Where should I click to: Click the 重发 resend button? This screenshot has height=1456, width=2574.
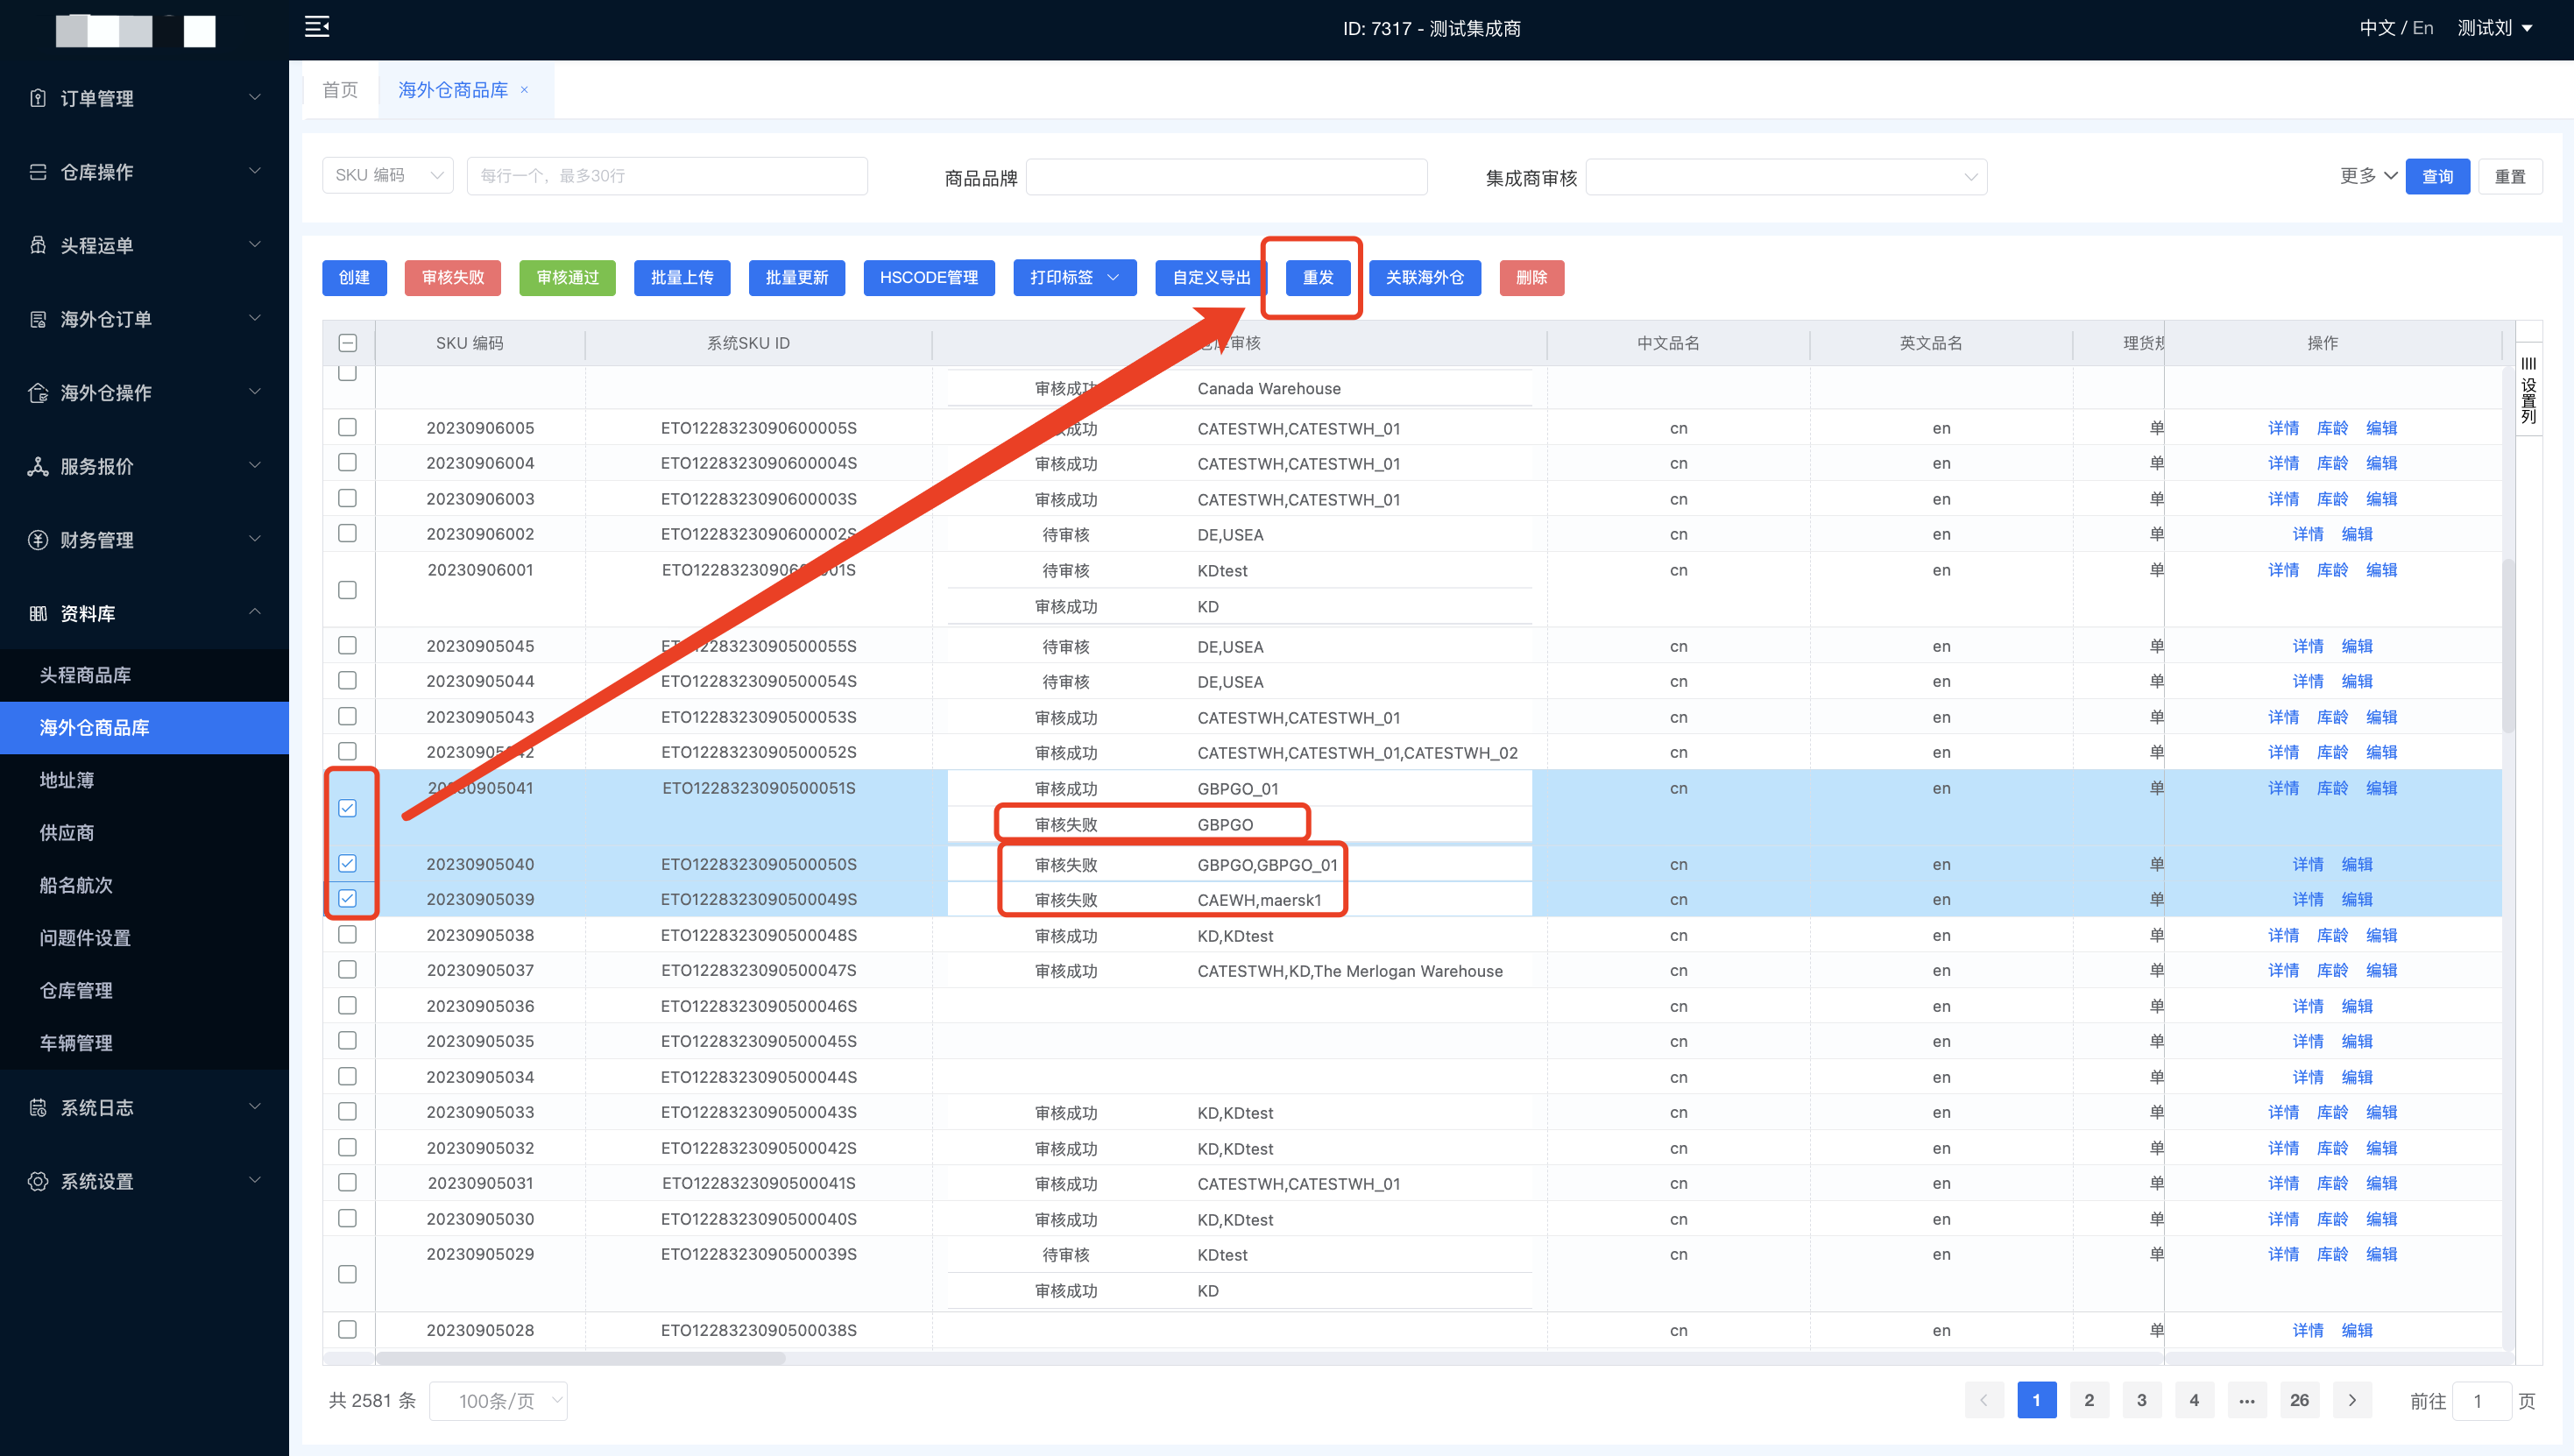pyautogui.click(x=1318, y=277)
